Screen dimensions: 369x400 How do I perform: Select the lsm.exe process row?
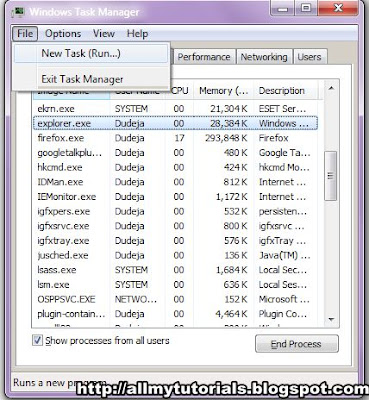[176, 285]
